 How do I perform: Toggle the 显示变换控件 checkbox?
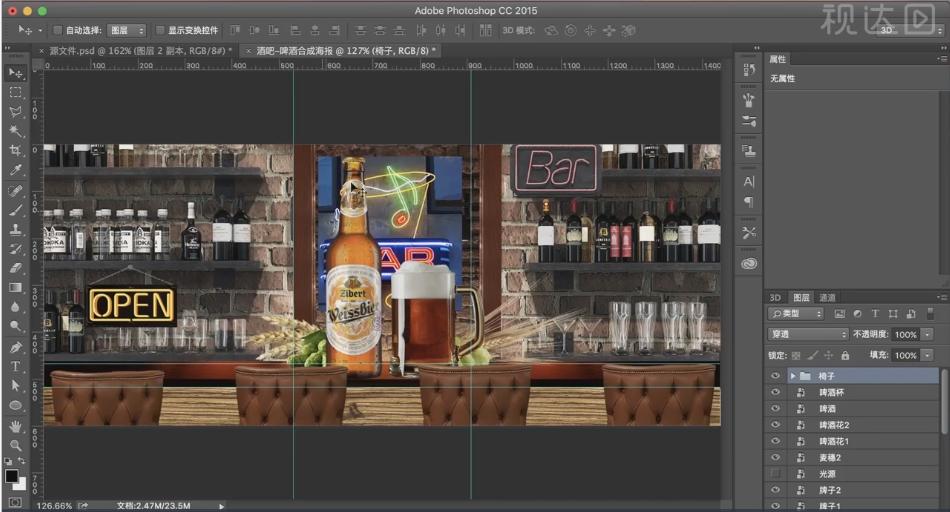[160, 30]
